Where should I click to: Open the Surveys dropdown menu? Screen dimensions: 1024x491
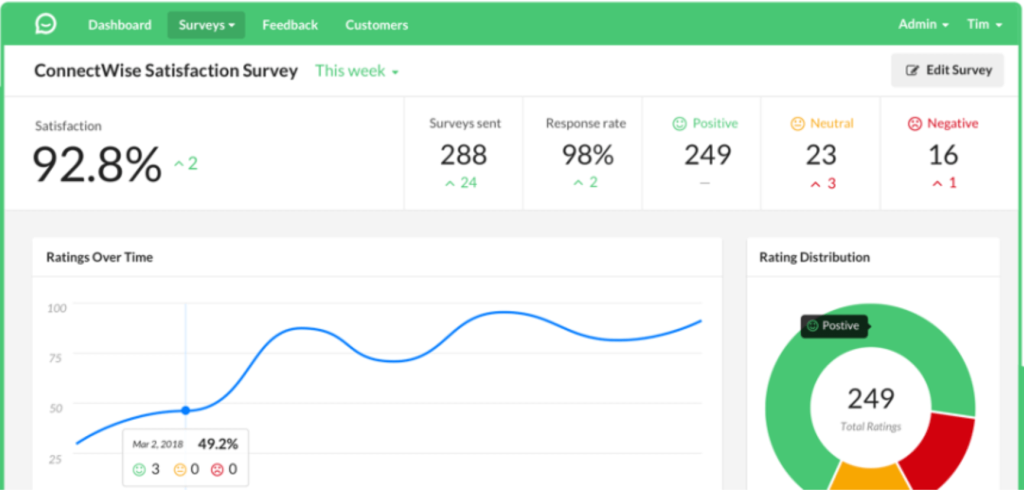(x=206, y=25)
